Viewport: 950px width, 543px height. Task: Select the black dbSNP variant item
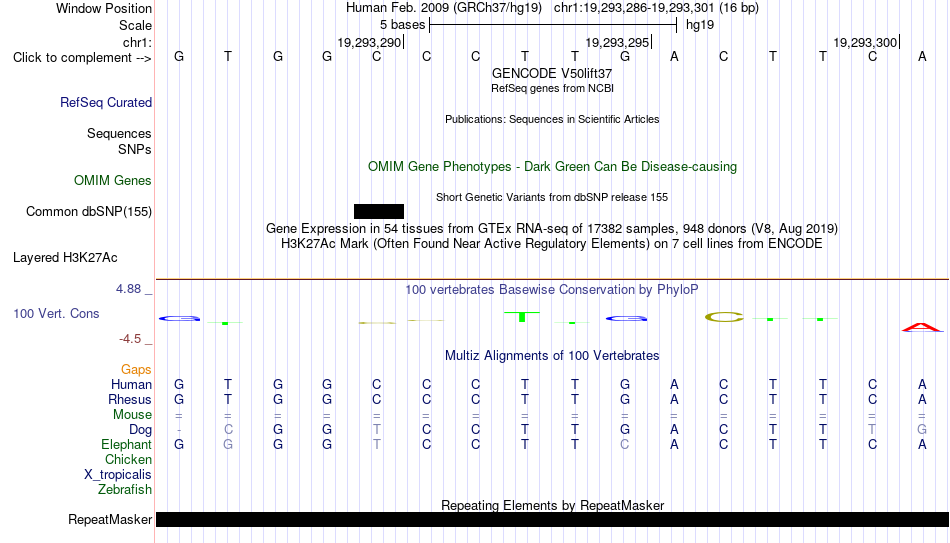point(379,212)
